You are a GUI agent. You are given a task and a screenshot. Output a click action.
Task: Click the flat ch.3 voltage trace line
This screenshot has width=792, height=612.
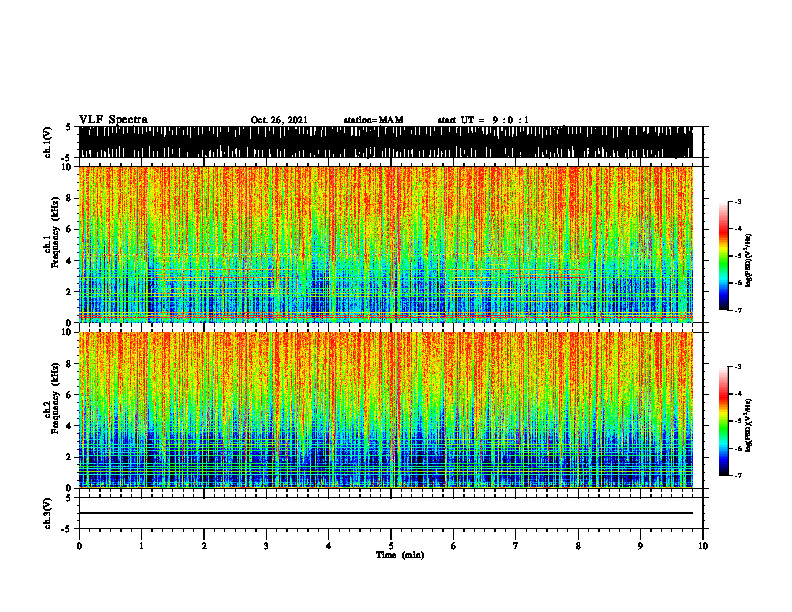point(385,513)
